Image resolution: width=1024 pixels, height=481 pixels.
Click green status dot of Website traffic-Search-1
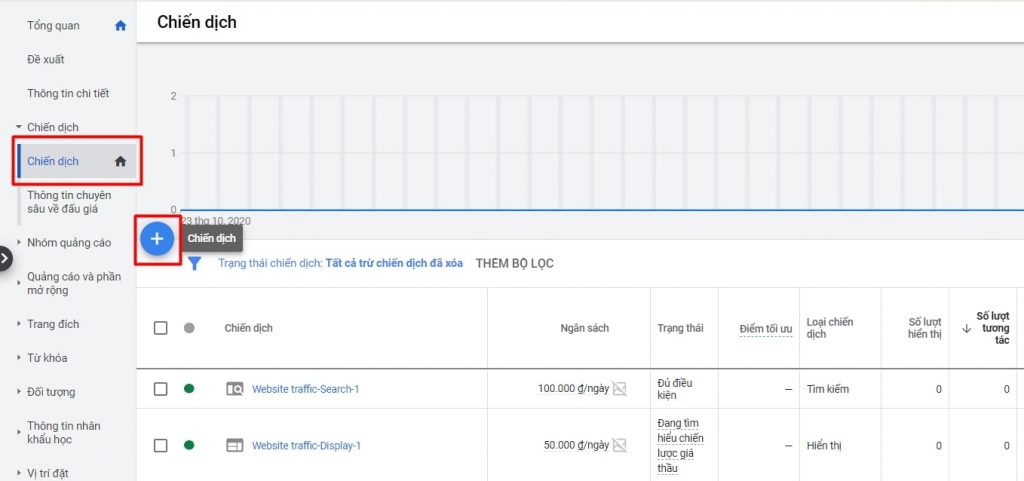point(189,389)
